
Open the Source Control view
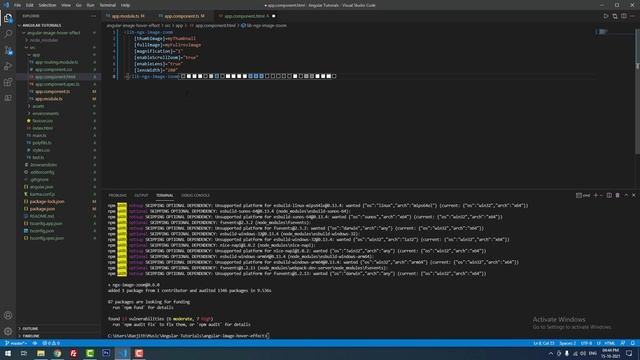tap(8, 50)
